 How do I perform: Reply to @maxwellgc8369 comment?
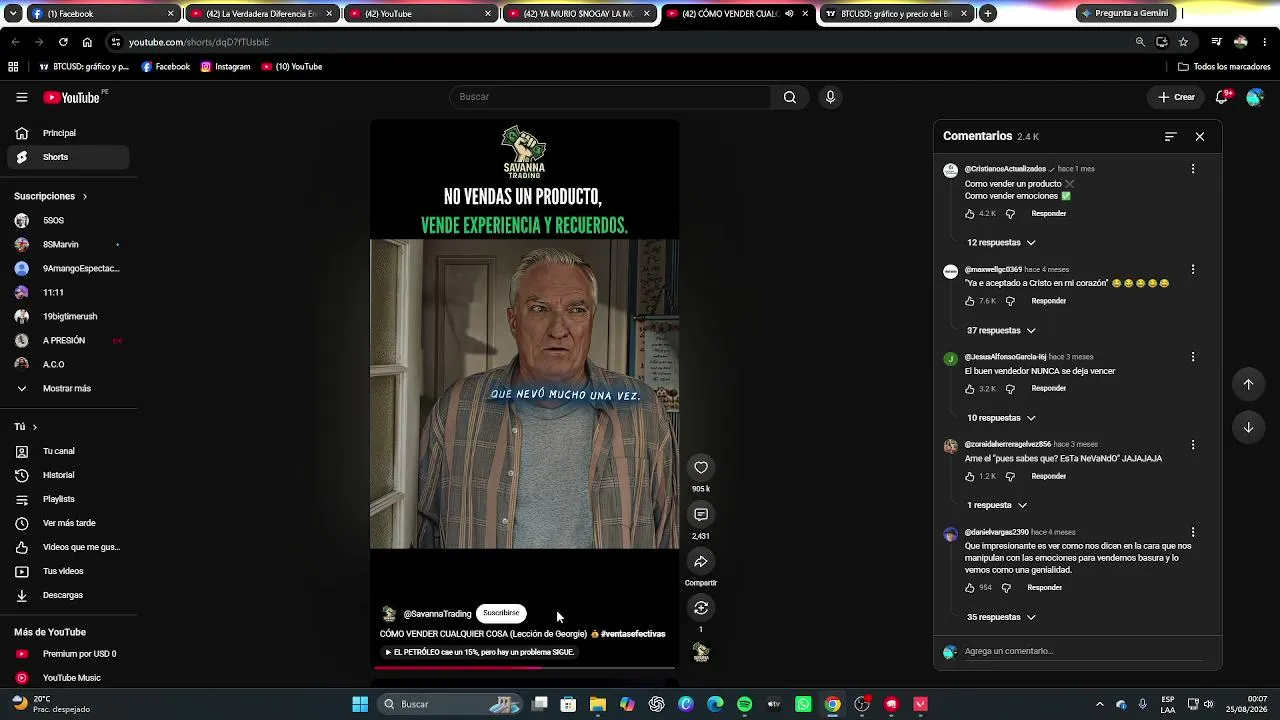click(1049, 301)
